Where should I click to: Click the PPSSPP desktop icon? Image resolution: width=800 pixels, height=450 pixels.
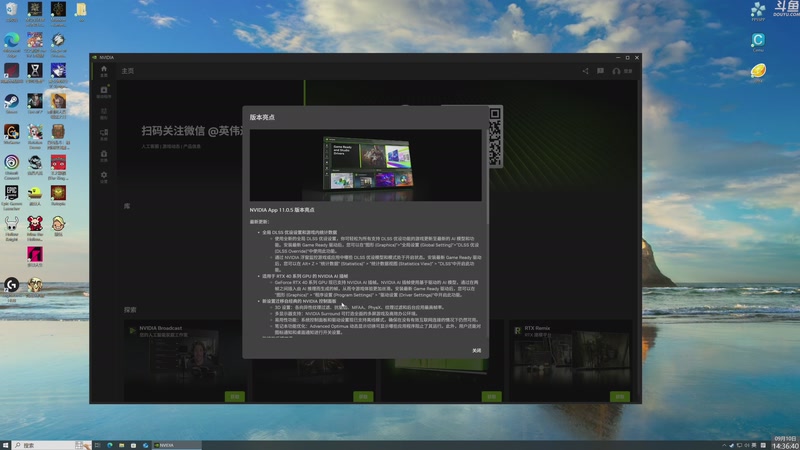[758, 11]
